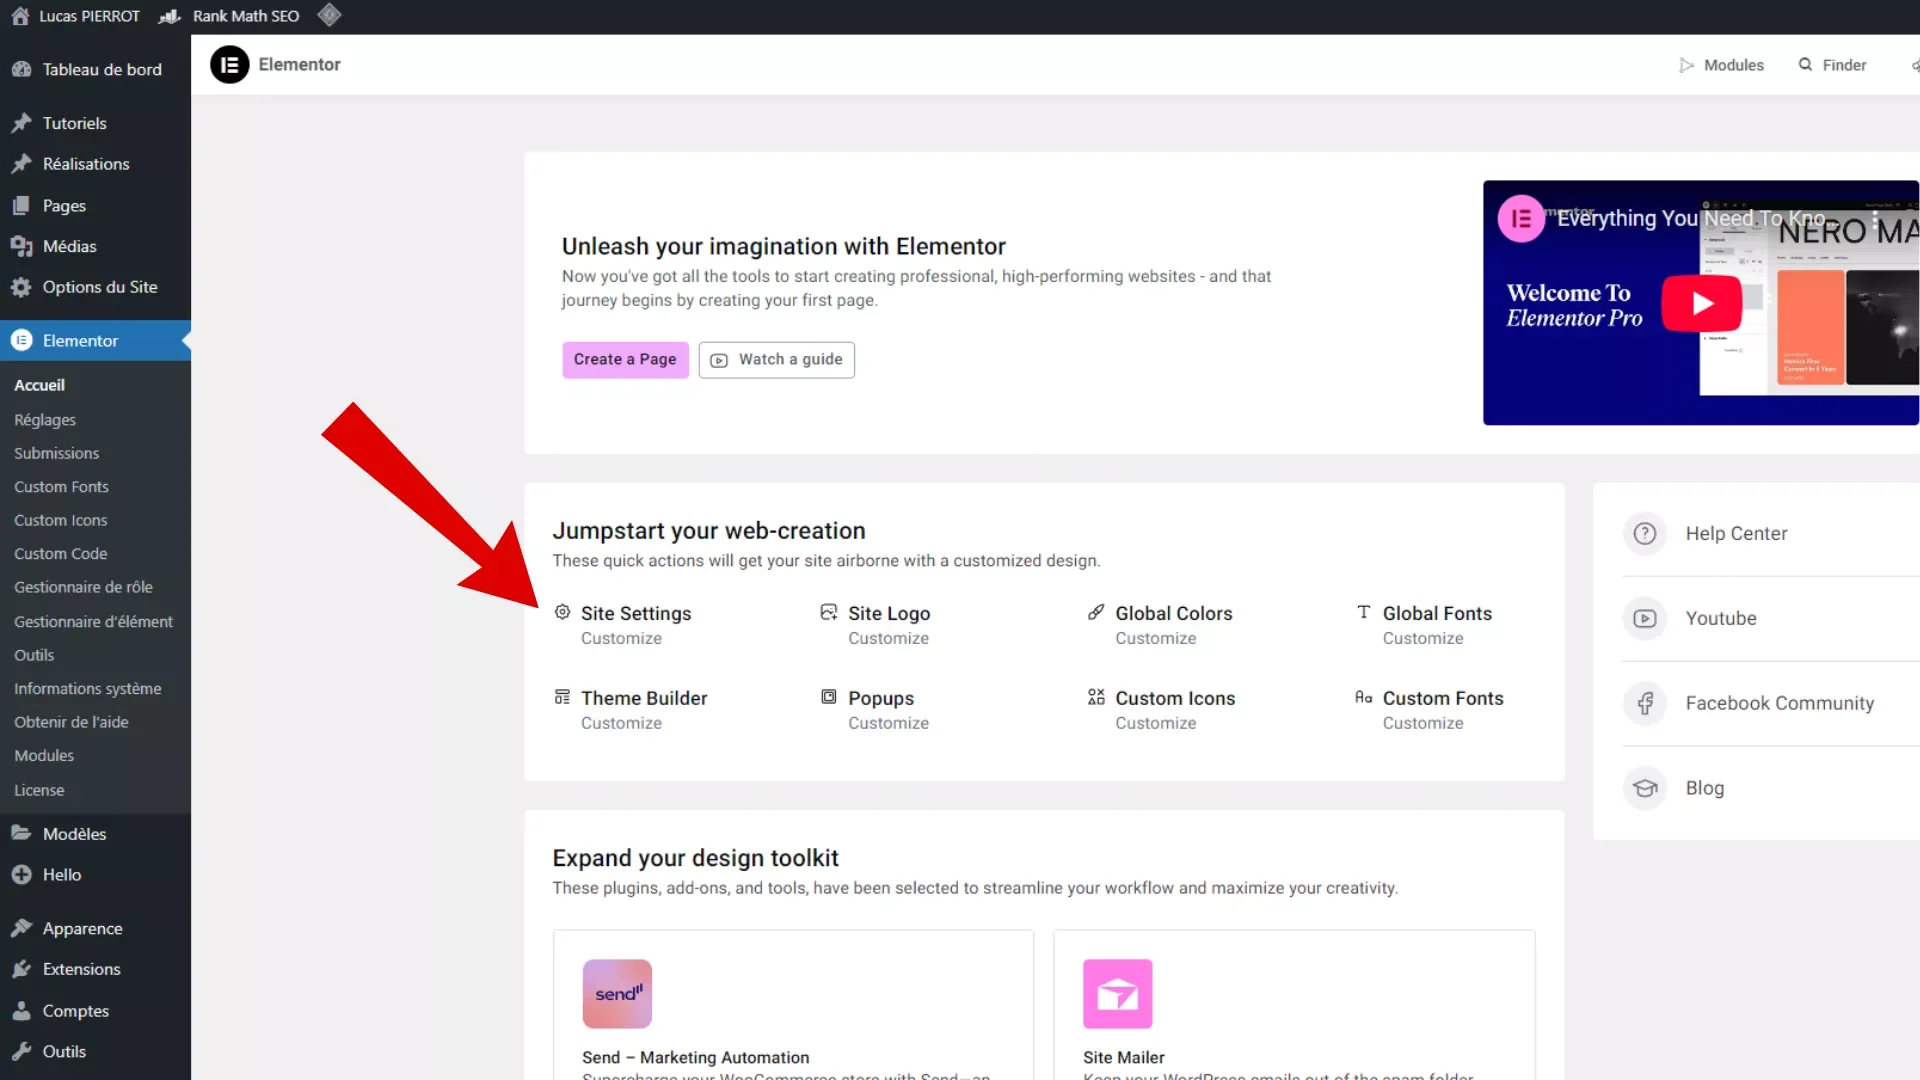Image resolution: width=1920 pixels, height=1080 pixels.
Task: Open Obtenir de l'aide submenu item
Action: click(71, 722)
